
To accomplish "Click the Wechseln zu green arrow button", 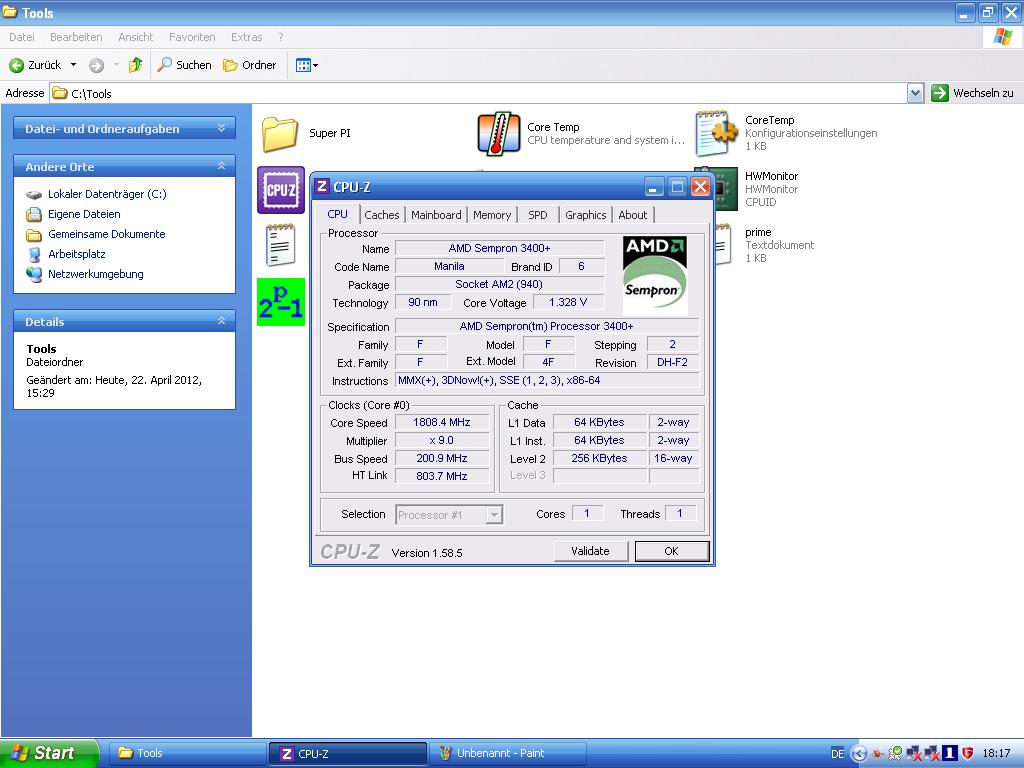I will click(x=940, y=93).
